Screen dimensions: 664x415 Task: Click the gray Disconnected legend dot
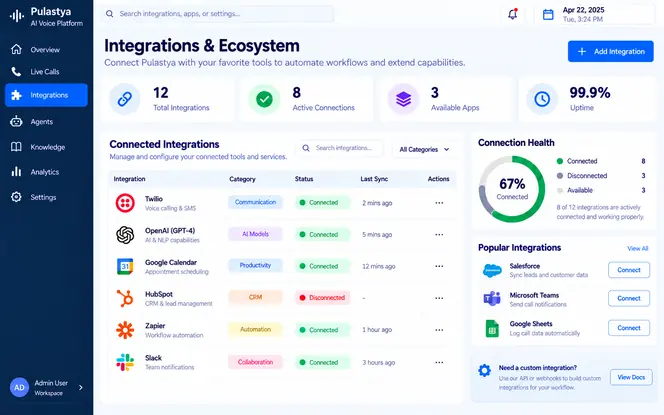tap(559, 176)
